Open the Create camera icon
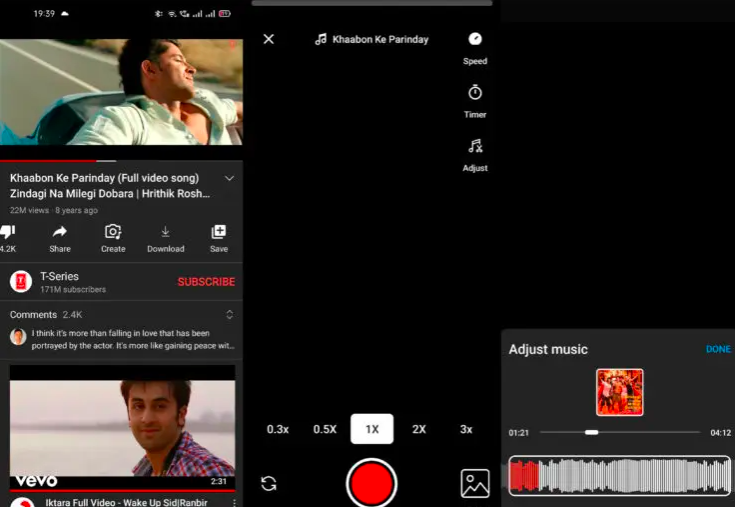Screen dimensions: 735x507 point(113,232)
